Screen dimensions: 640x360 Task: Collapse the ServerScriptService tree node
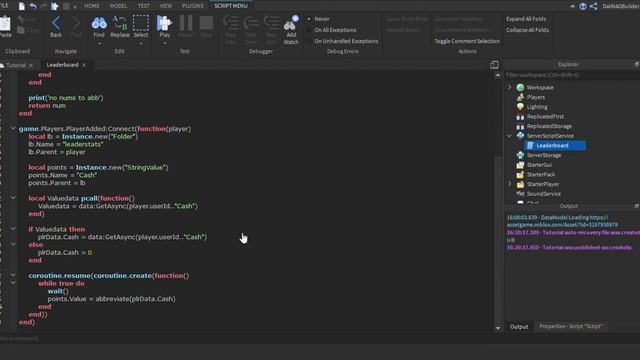509,136
